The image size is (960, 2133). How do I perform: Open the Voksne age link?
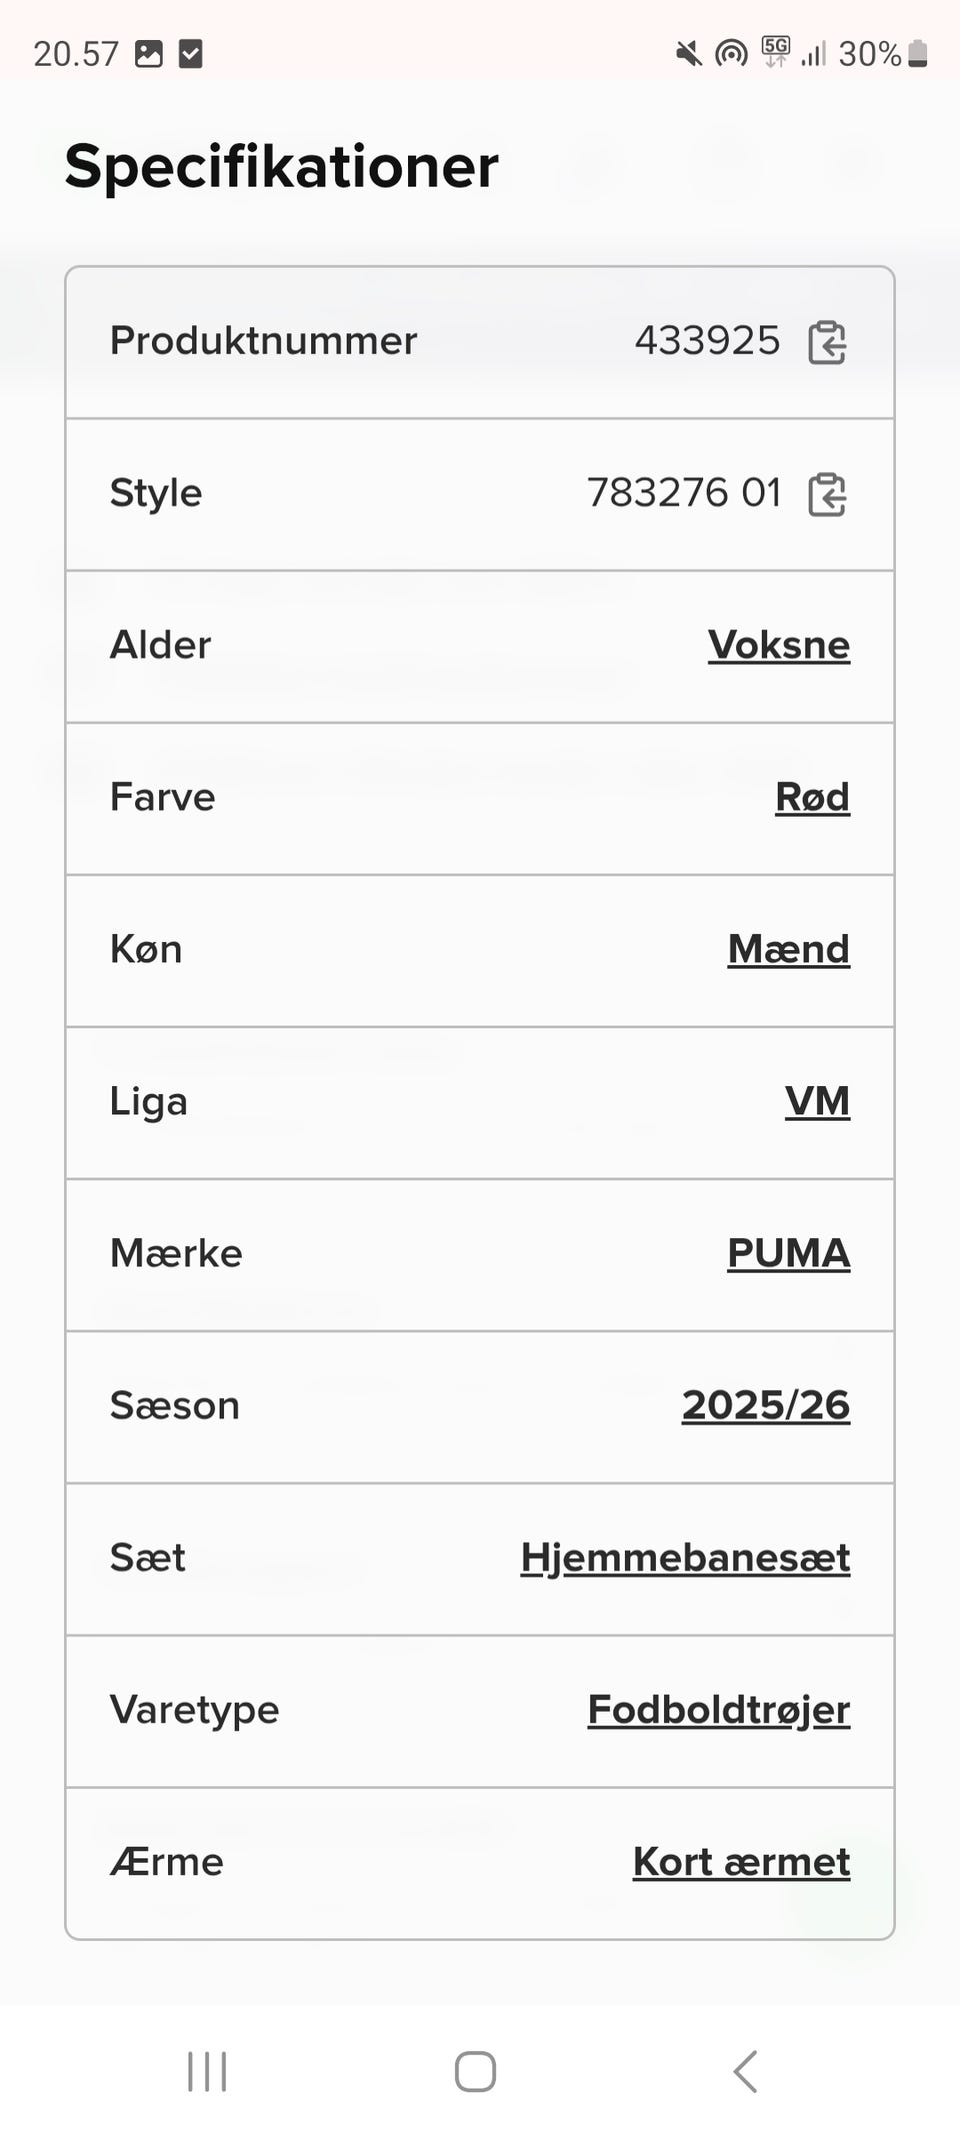[x=778, y=645]
